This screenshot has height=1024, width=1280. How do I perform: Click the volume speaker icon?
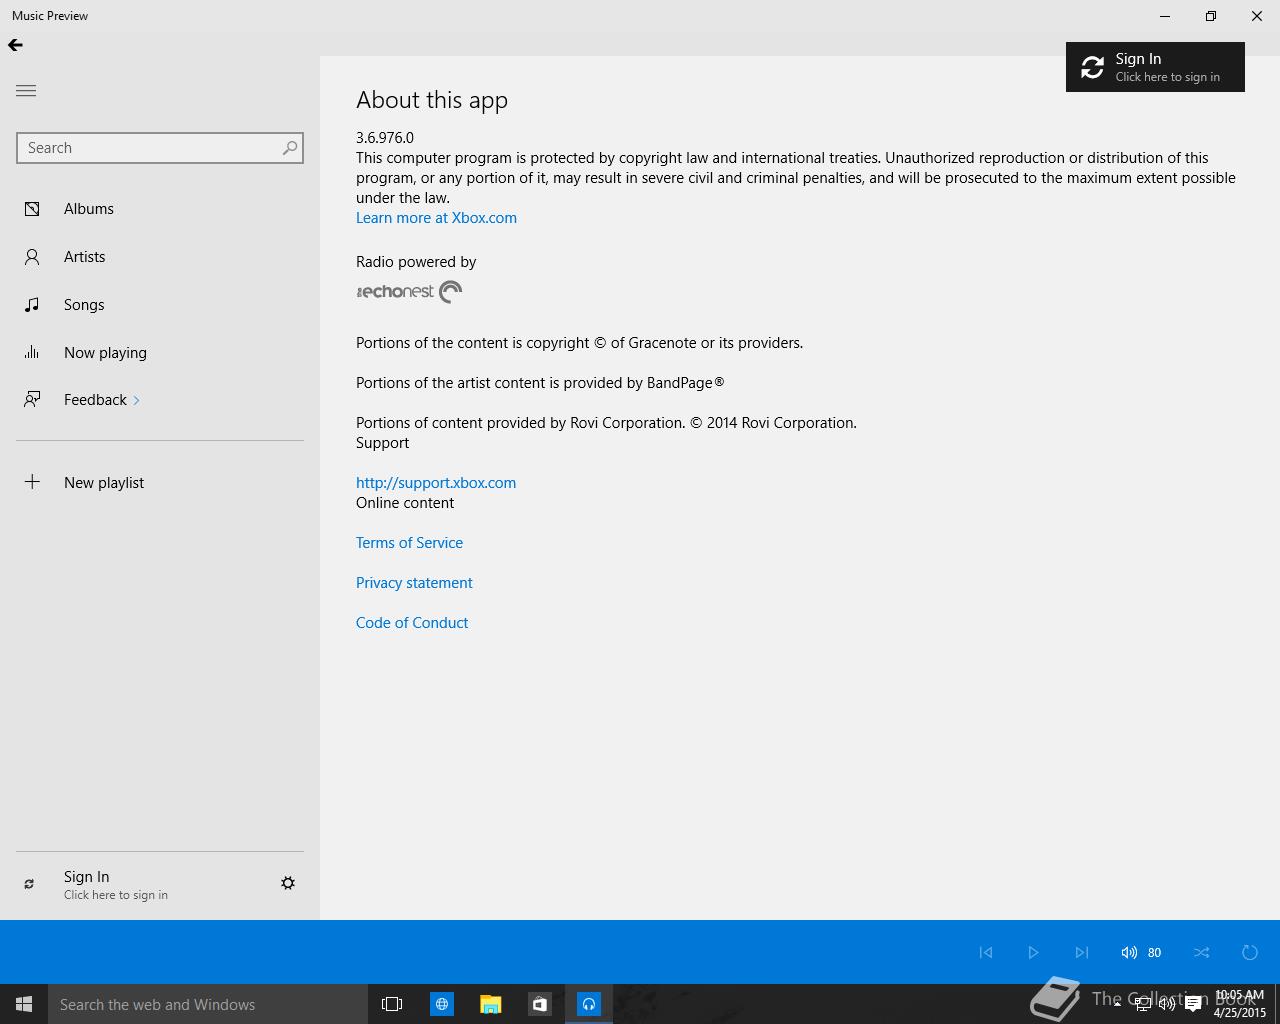point(1129,952)
